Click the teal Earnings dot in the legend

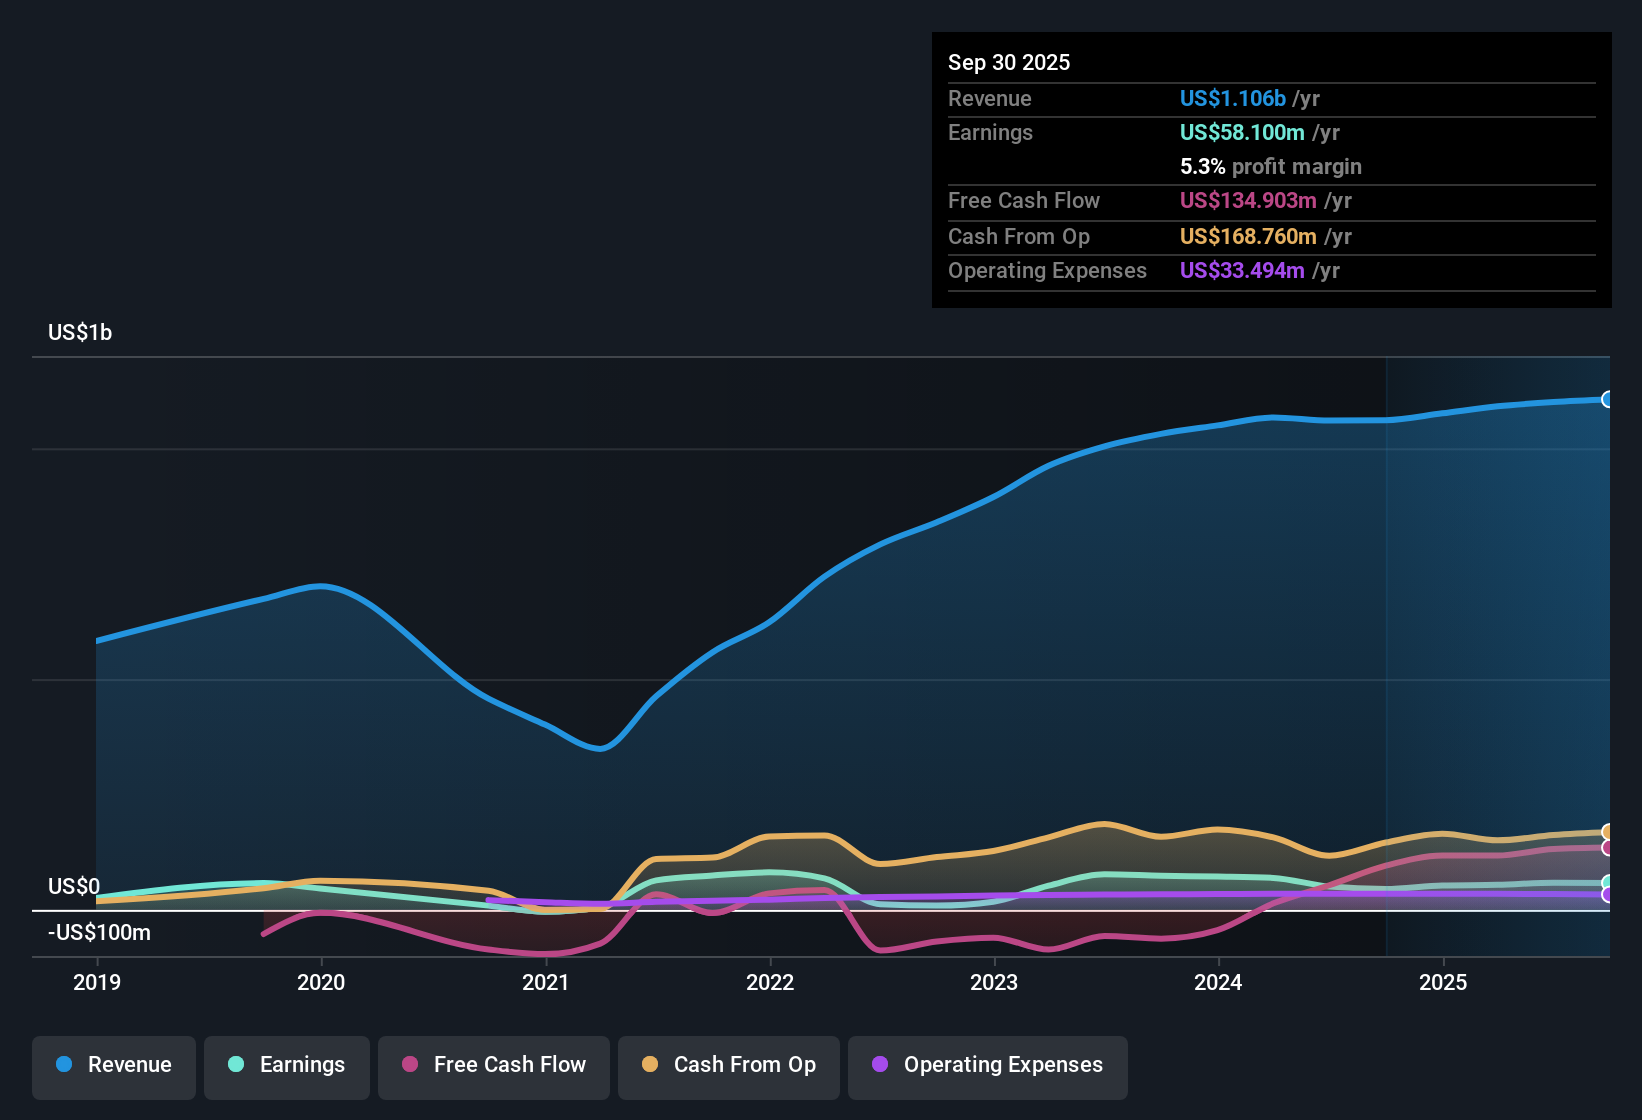(236, 1065)
